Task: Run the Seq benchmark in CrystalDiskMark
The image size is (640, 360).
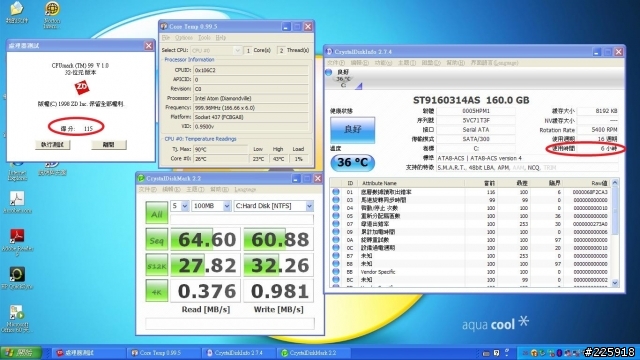Action: point(157,240)
